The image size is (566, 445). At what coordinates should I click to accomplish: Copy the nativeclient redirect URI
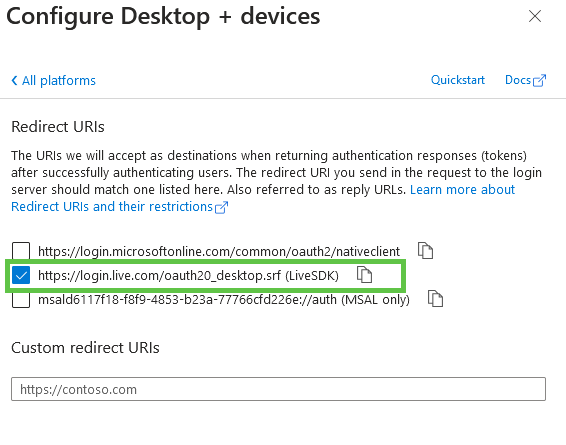pos(425,250)
